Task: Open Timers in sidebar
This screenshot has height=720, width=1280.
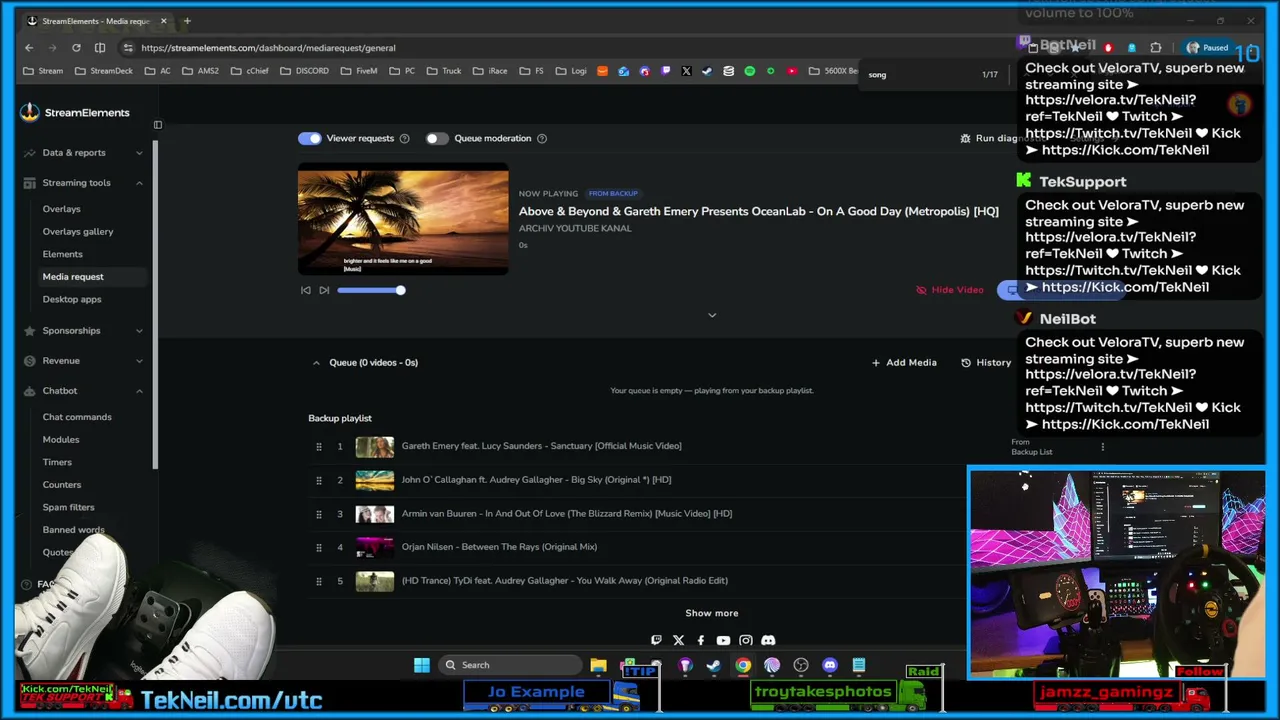Action: pos(57,463)
